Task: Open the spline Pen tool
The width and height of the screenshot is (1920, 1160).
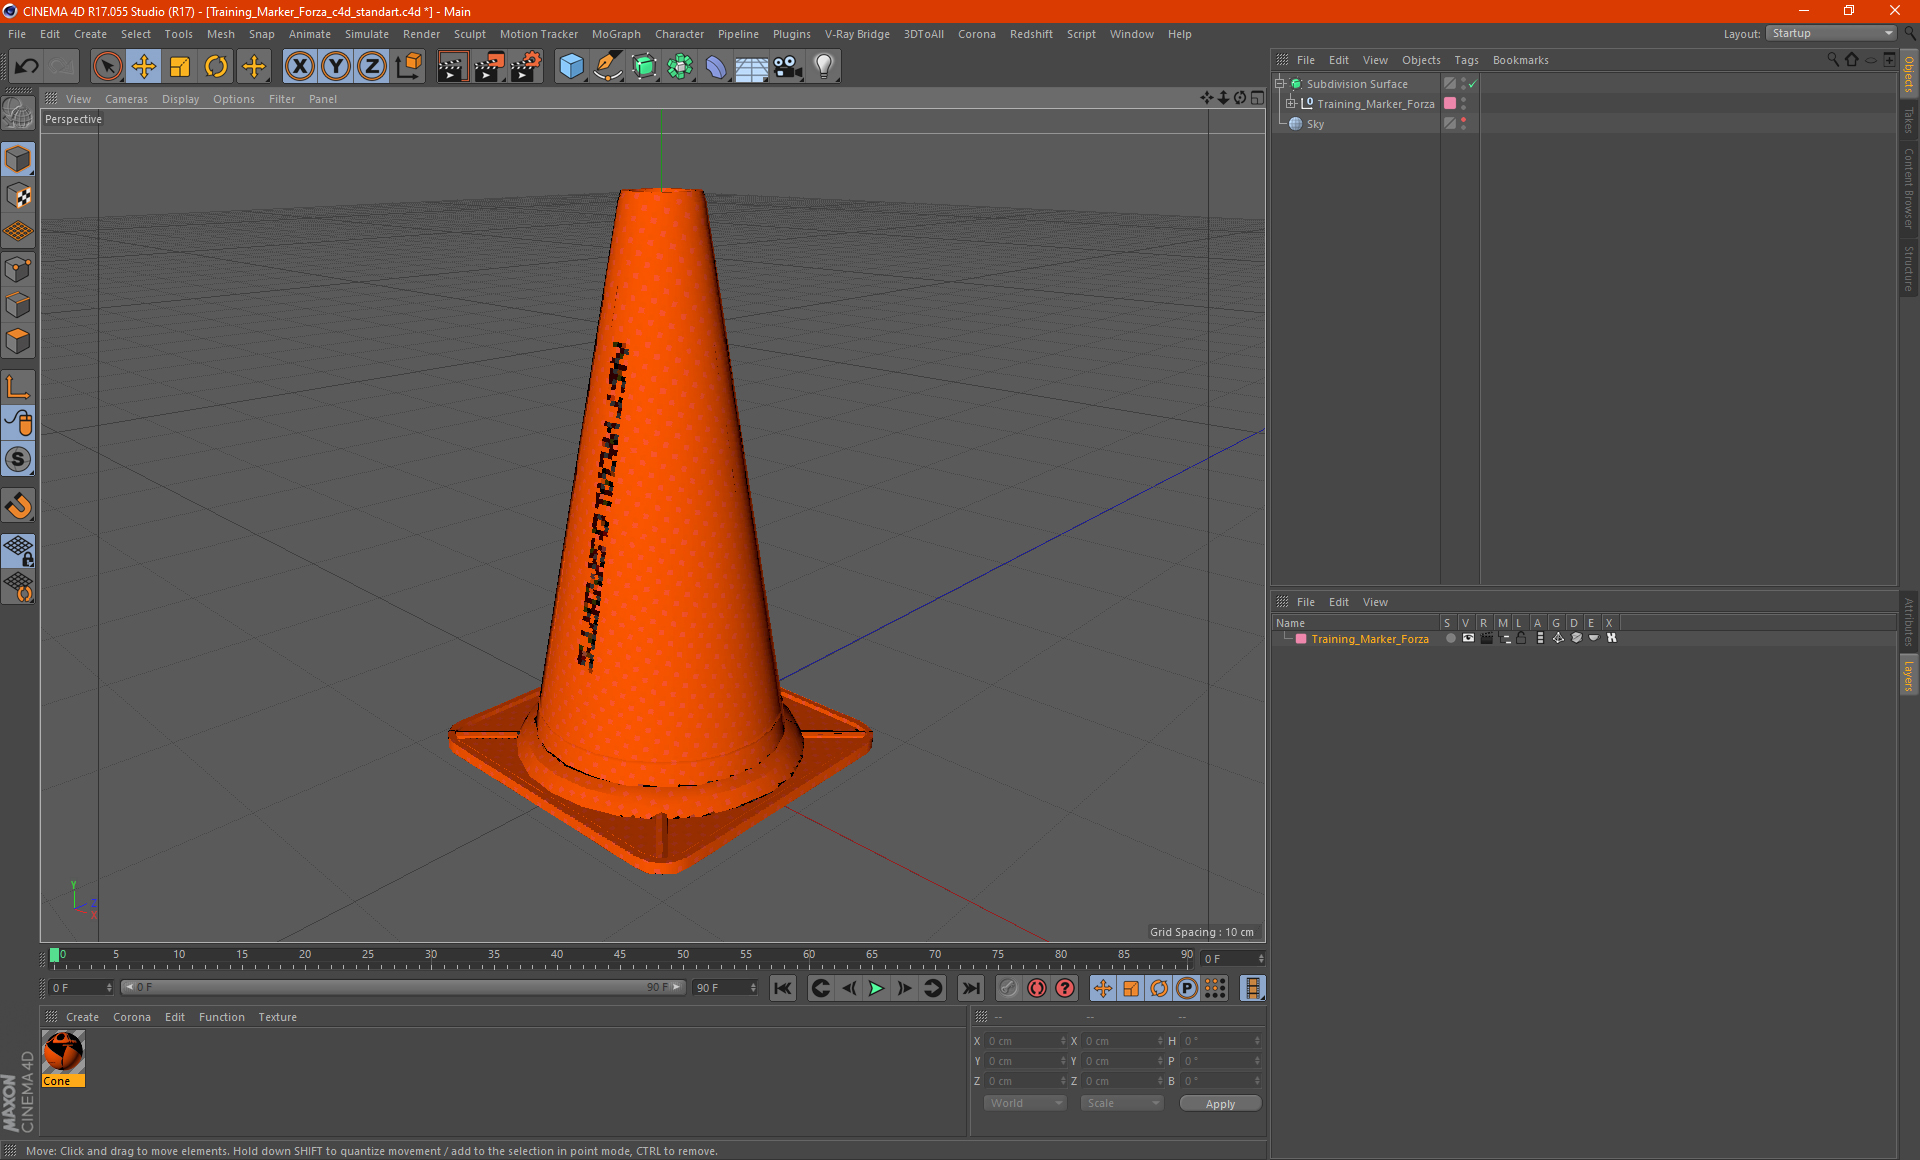Action: pyautogui.click(x=608, y=67)
